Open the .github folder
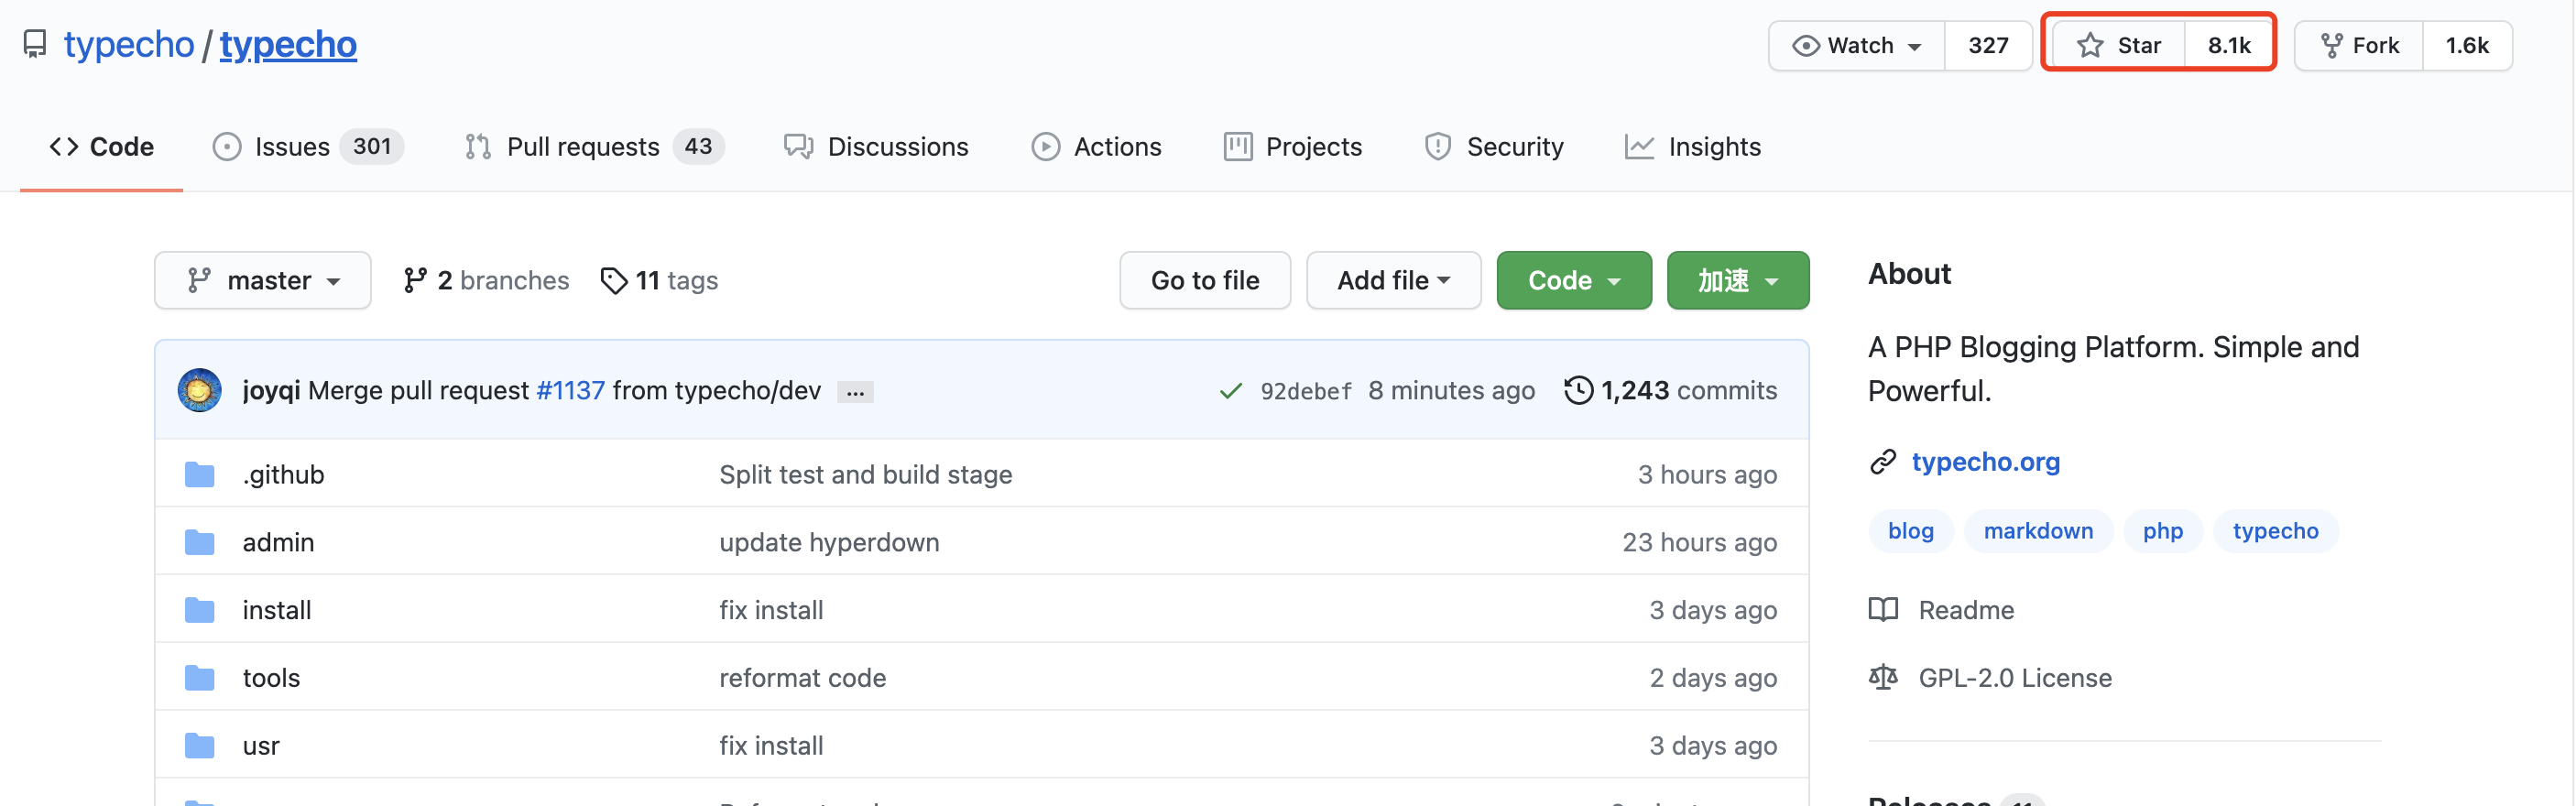Screen dimensions: 2576x806 pyautogui.click(x=283, y=474)
